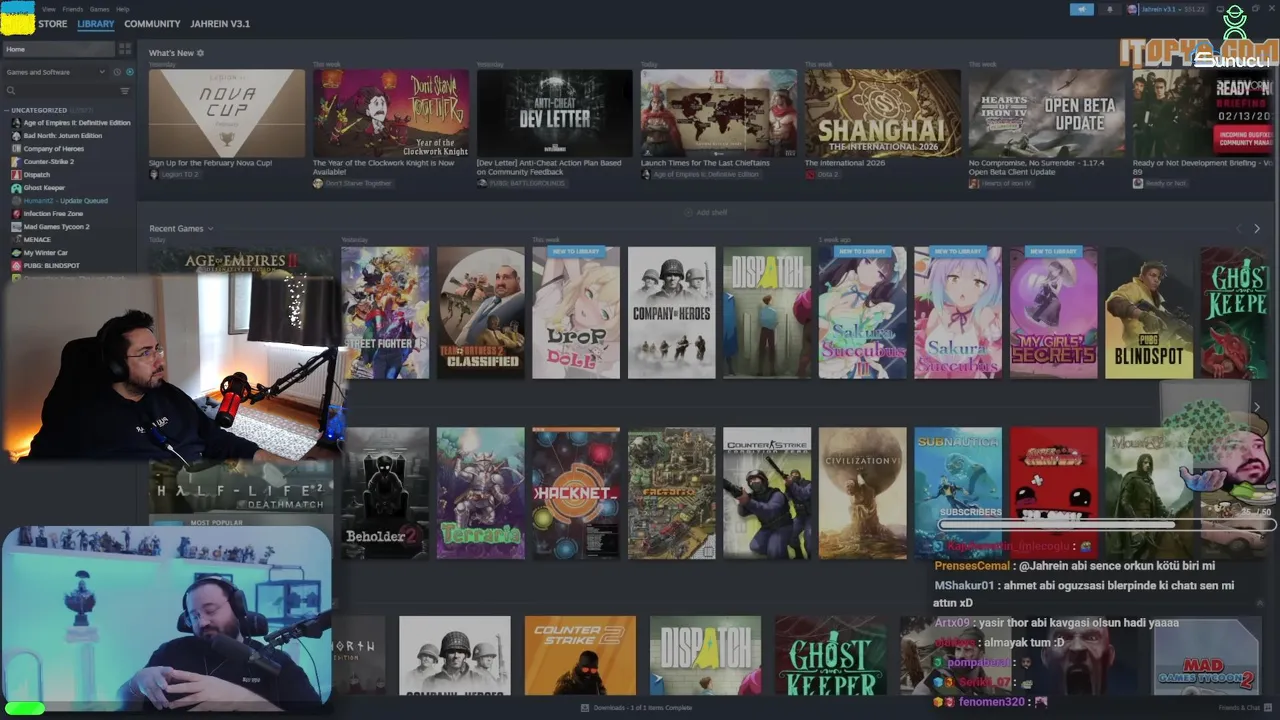
Task: Open Company of Heroes cover in Recent Games
Action: coord(671,313)
